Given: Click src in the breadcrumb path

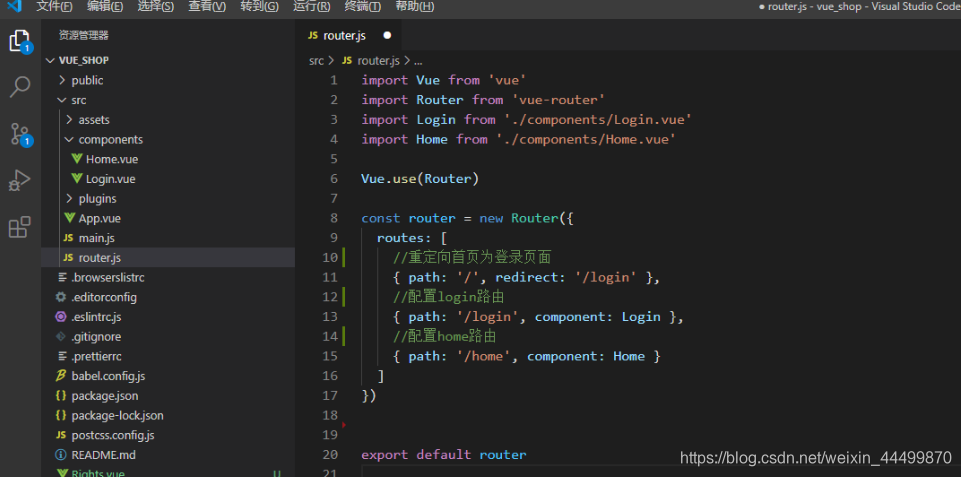Looking at the screenshot, I should click(316, 61).
